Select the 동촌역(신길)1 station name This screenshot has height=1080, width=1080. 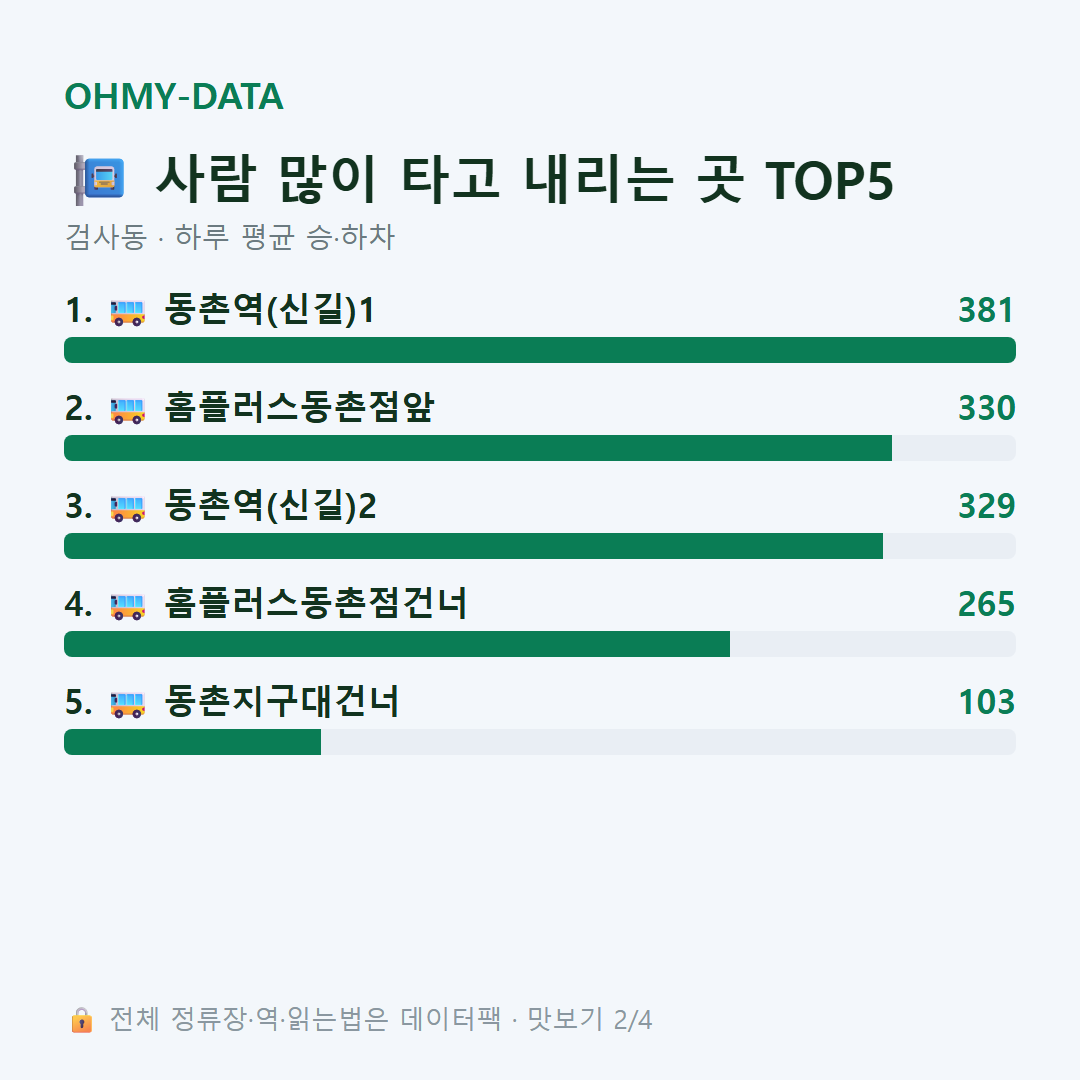tap(269, 310)
